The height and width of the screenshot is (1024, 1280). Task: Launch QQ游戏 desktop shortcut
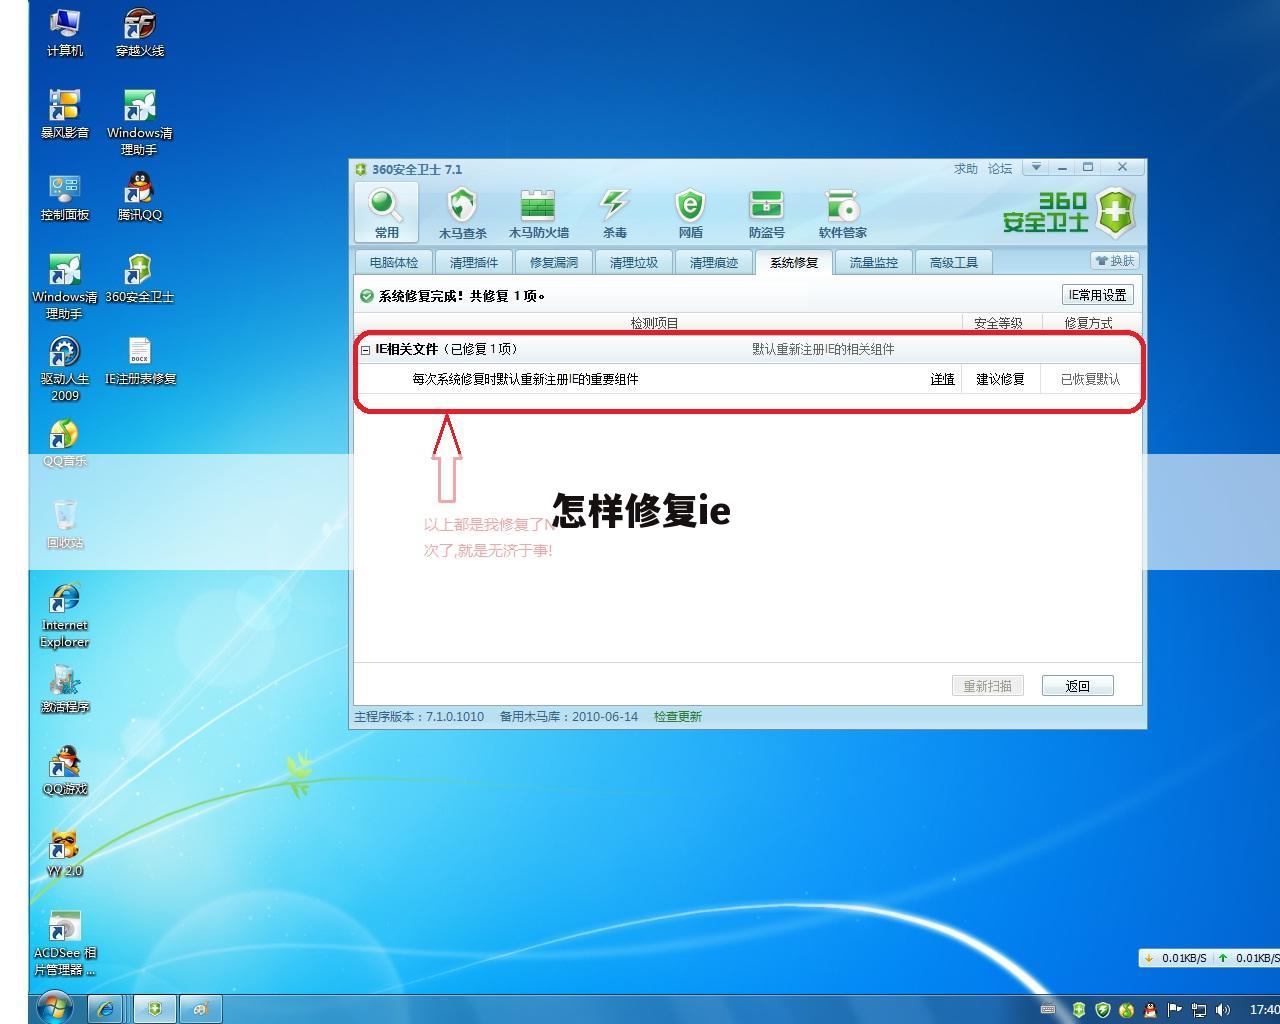tap(64, 770)
